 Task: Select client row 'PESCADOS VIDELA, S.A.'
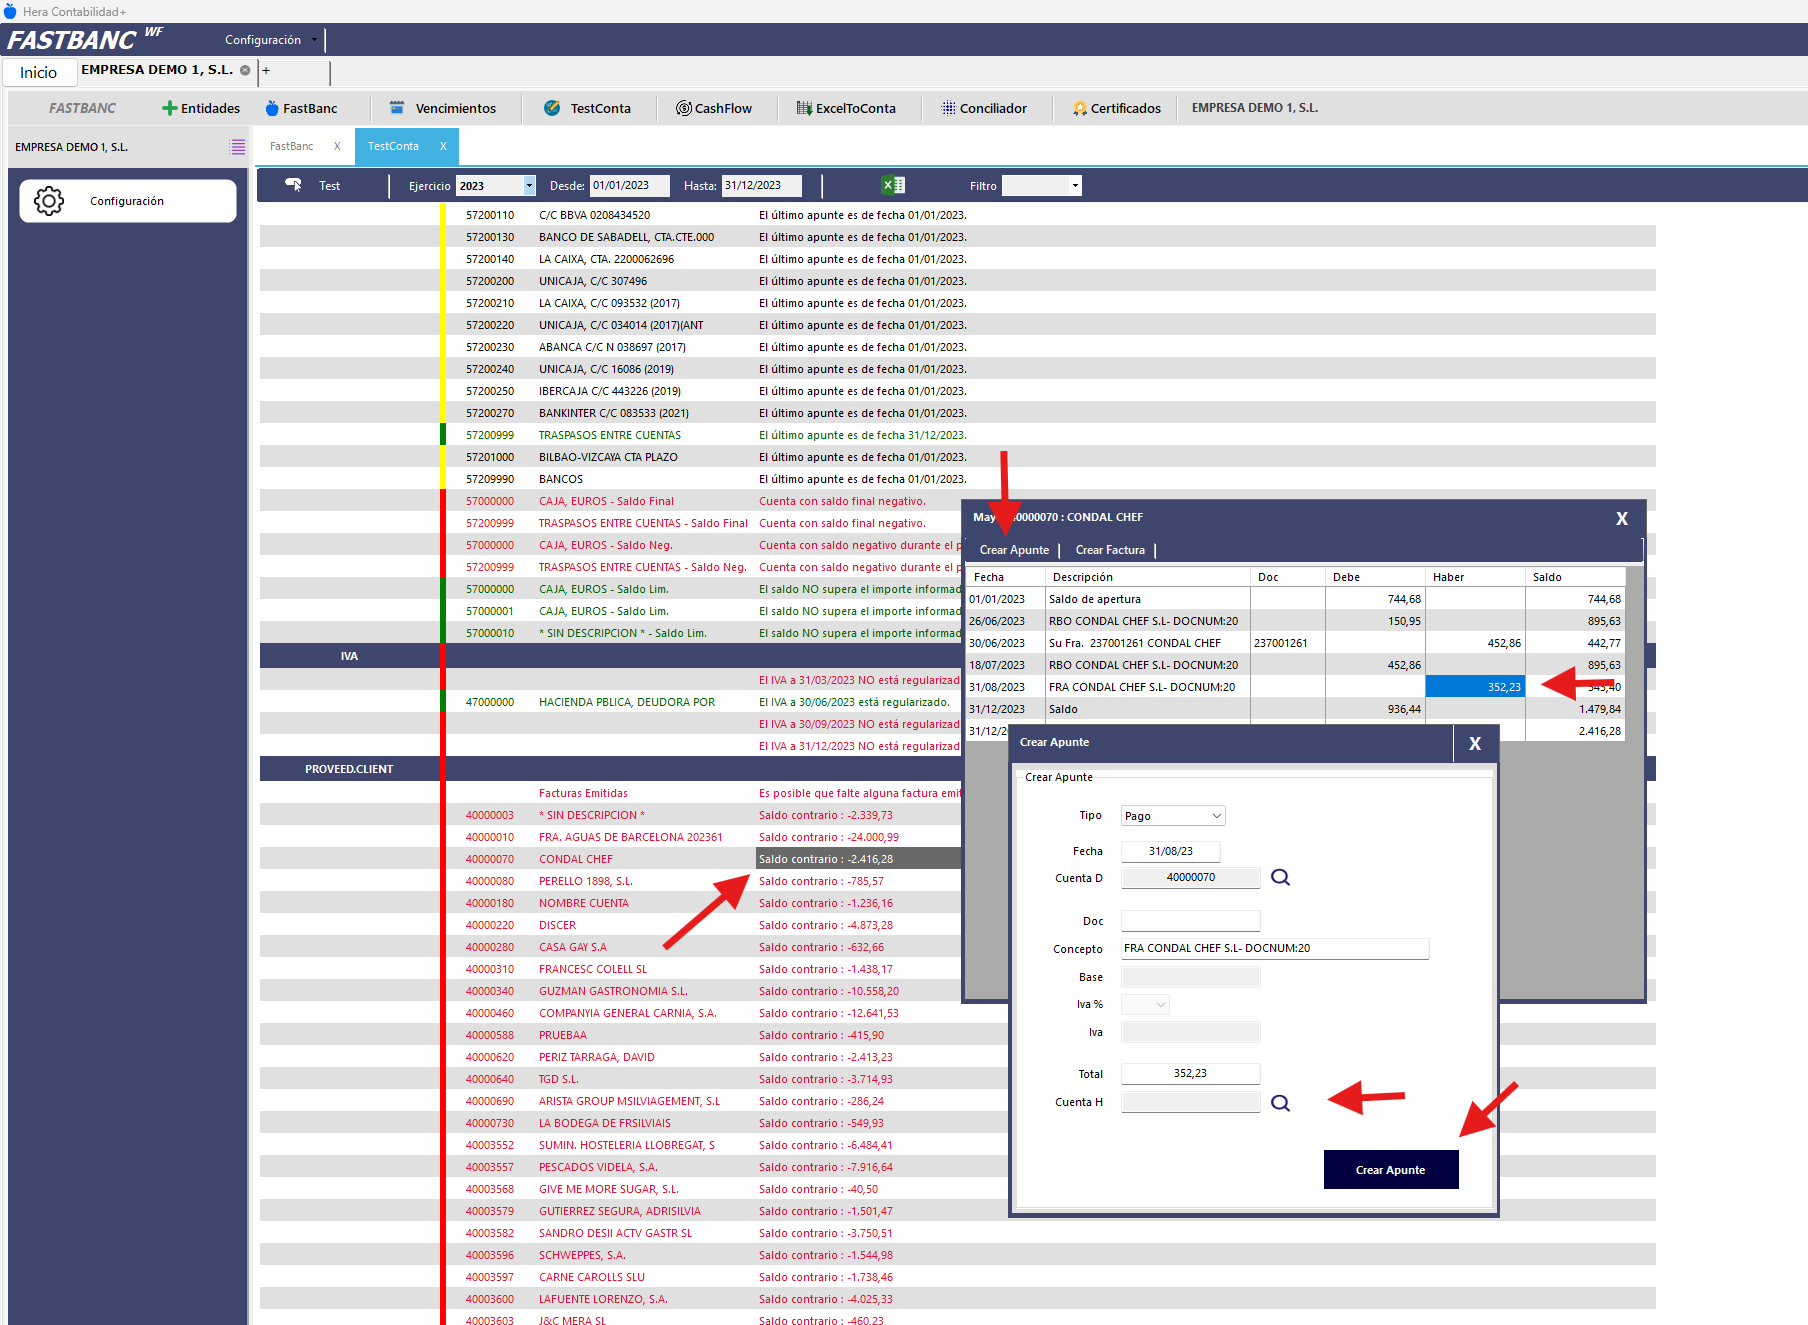point(634,1167)
